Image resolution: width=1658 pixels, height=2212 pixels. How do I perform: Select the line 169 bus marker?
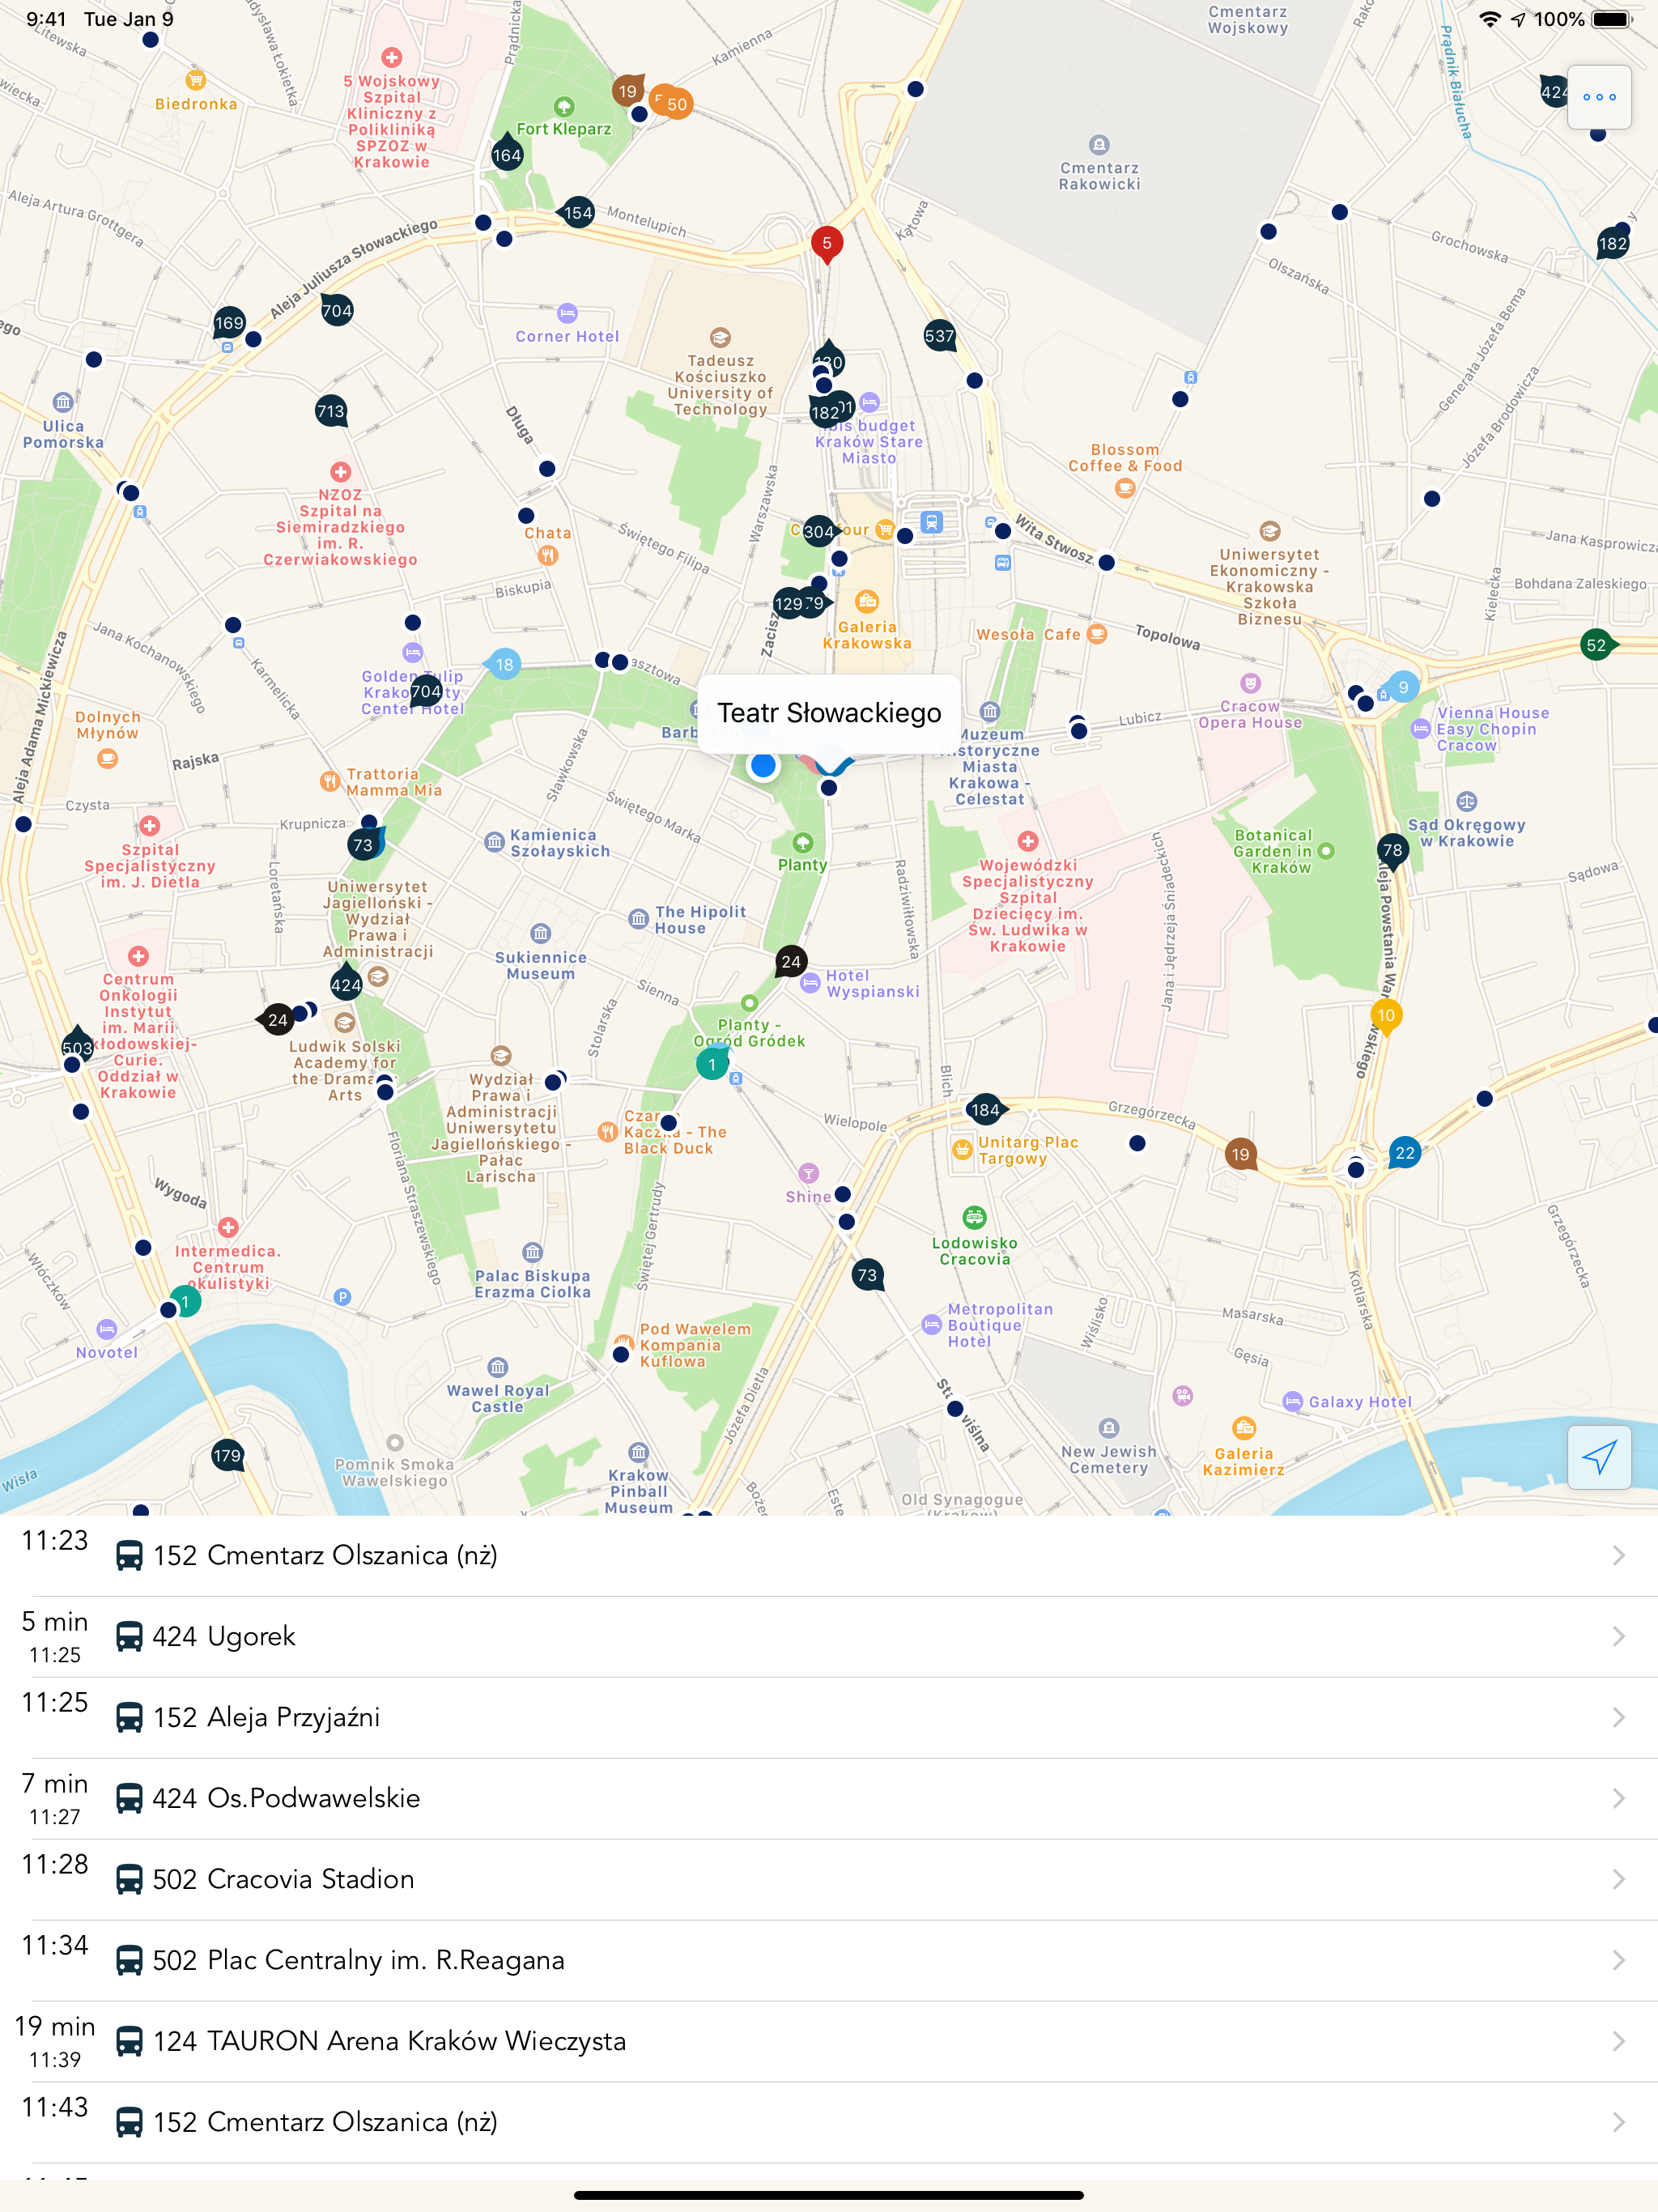click(229, 323)
